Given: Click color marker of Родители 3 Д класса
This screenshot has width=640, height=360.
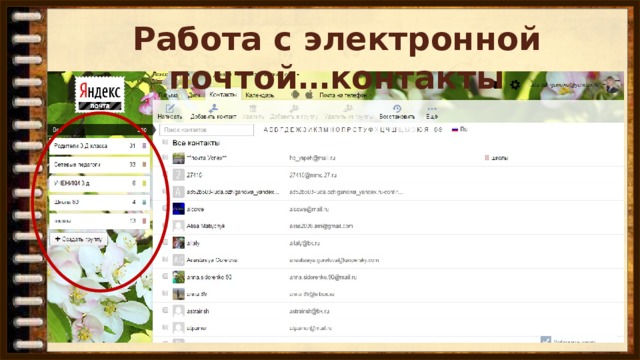Looking at the screenshot, I should (x=144, y=146).
